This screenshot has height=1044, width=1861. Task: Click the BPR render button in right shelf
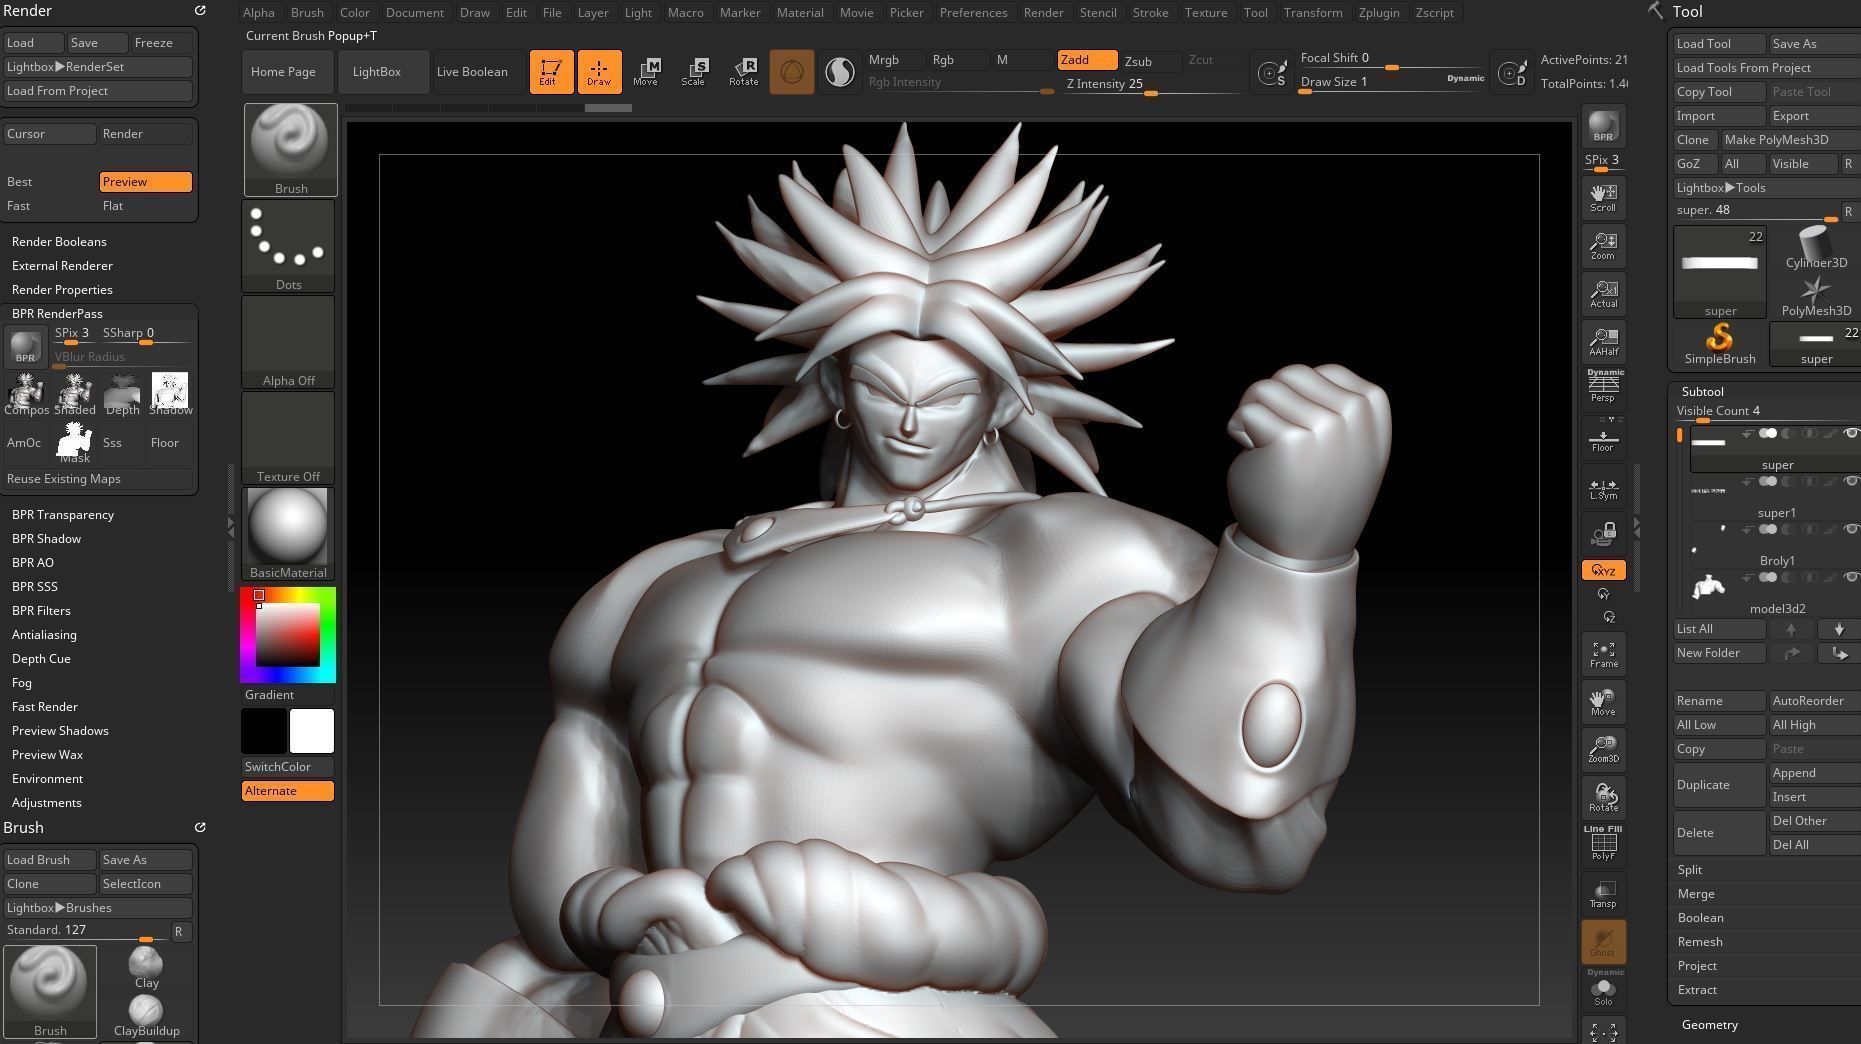(1603, 127)
